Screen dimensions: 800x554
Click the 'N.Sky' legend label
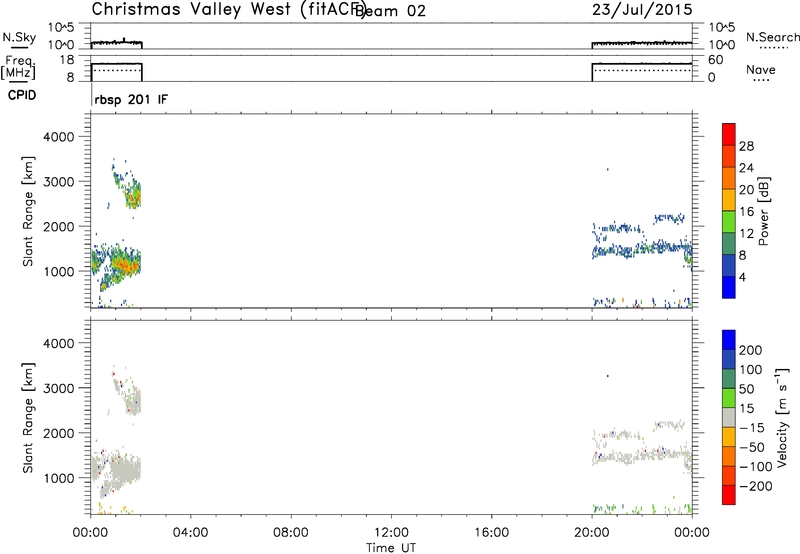[19, 37]
